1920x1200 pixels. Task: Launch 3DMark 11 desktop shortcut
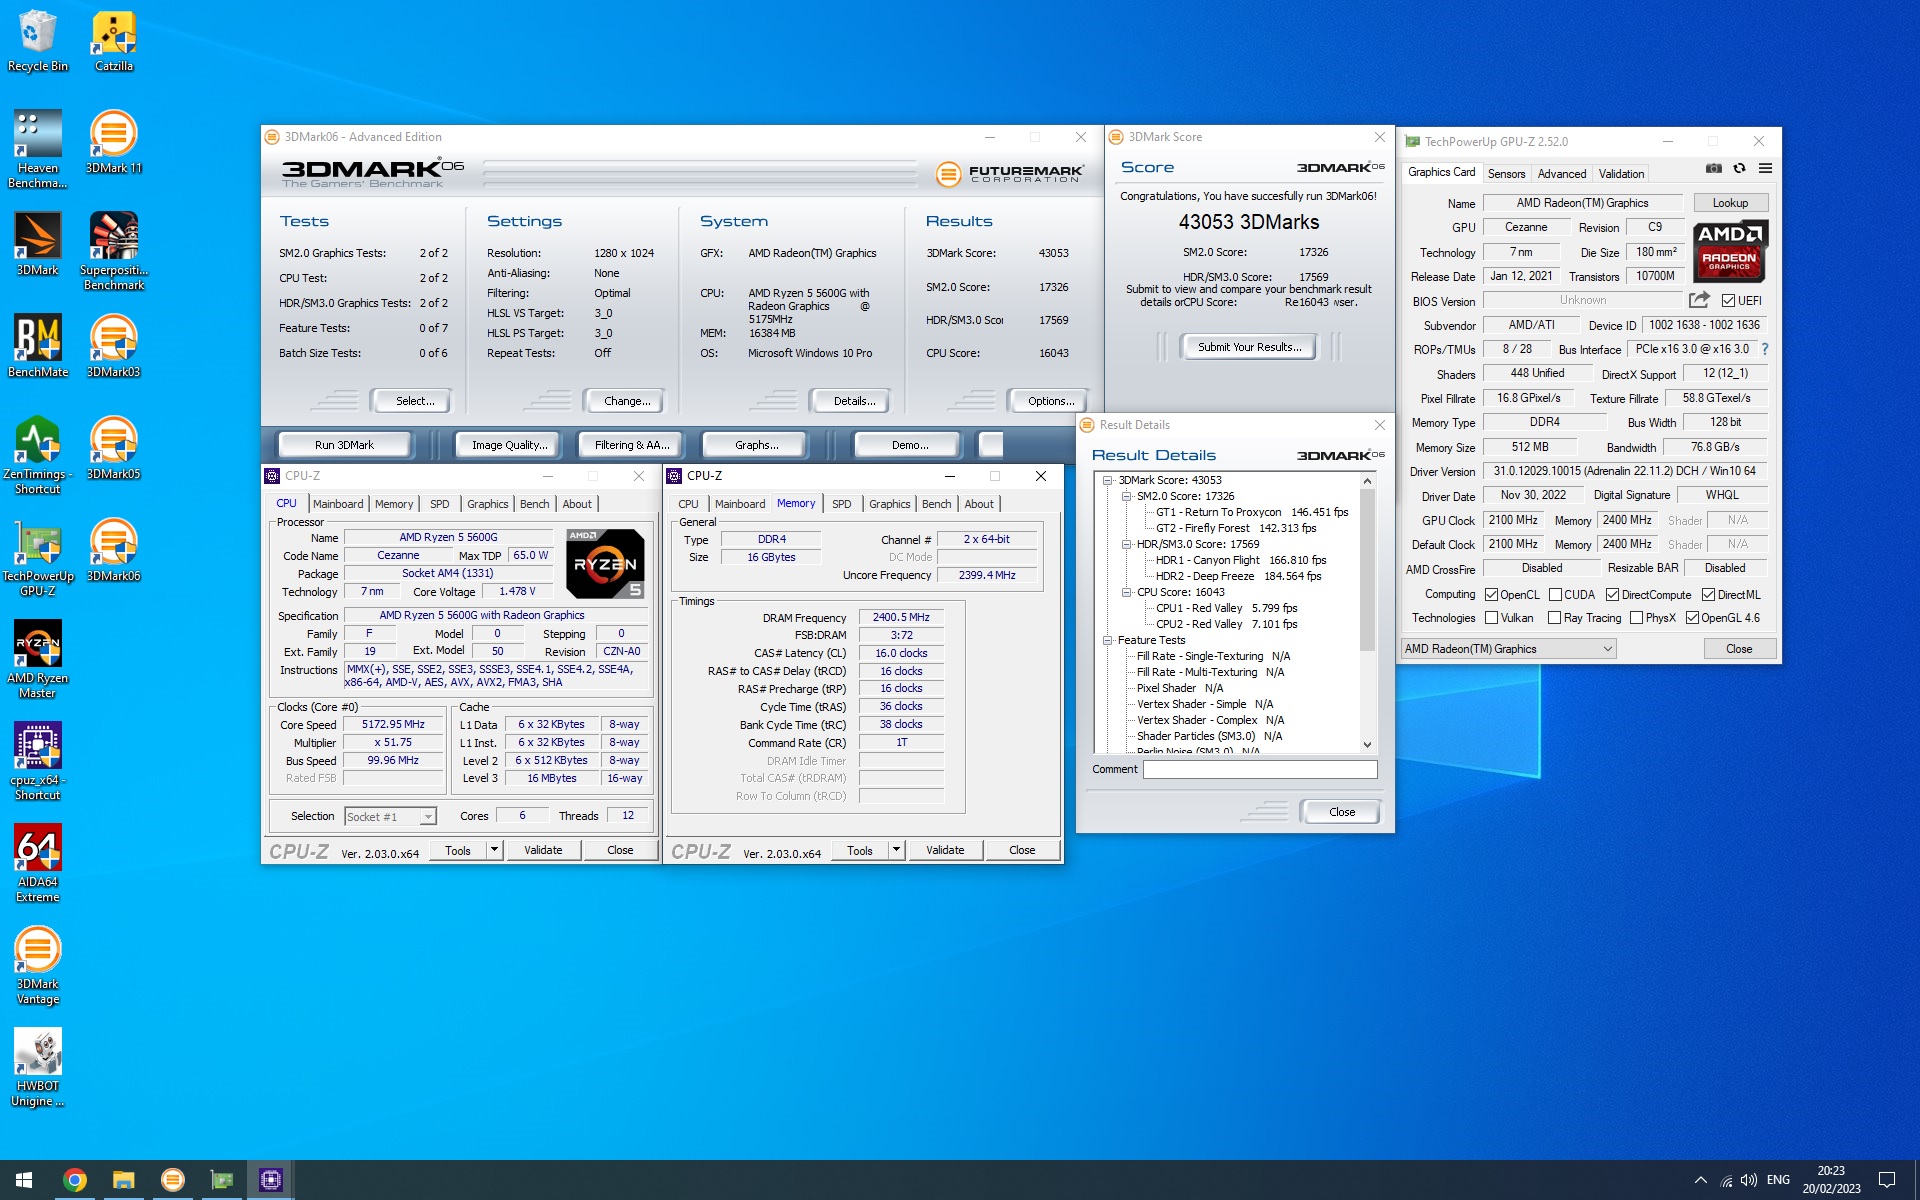(114, 141)
